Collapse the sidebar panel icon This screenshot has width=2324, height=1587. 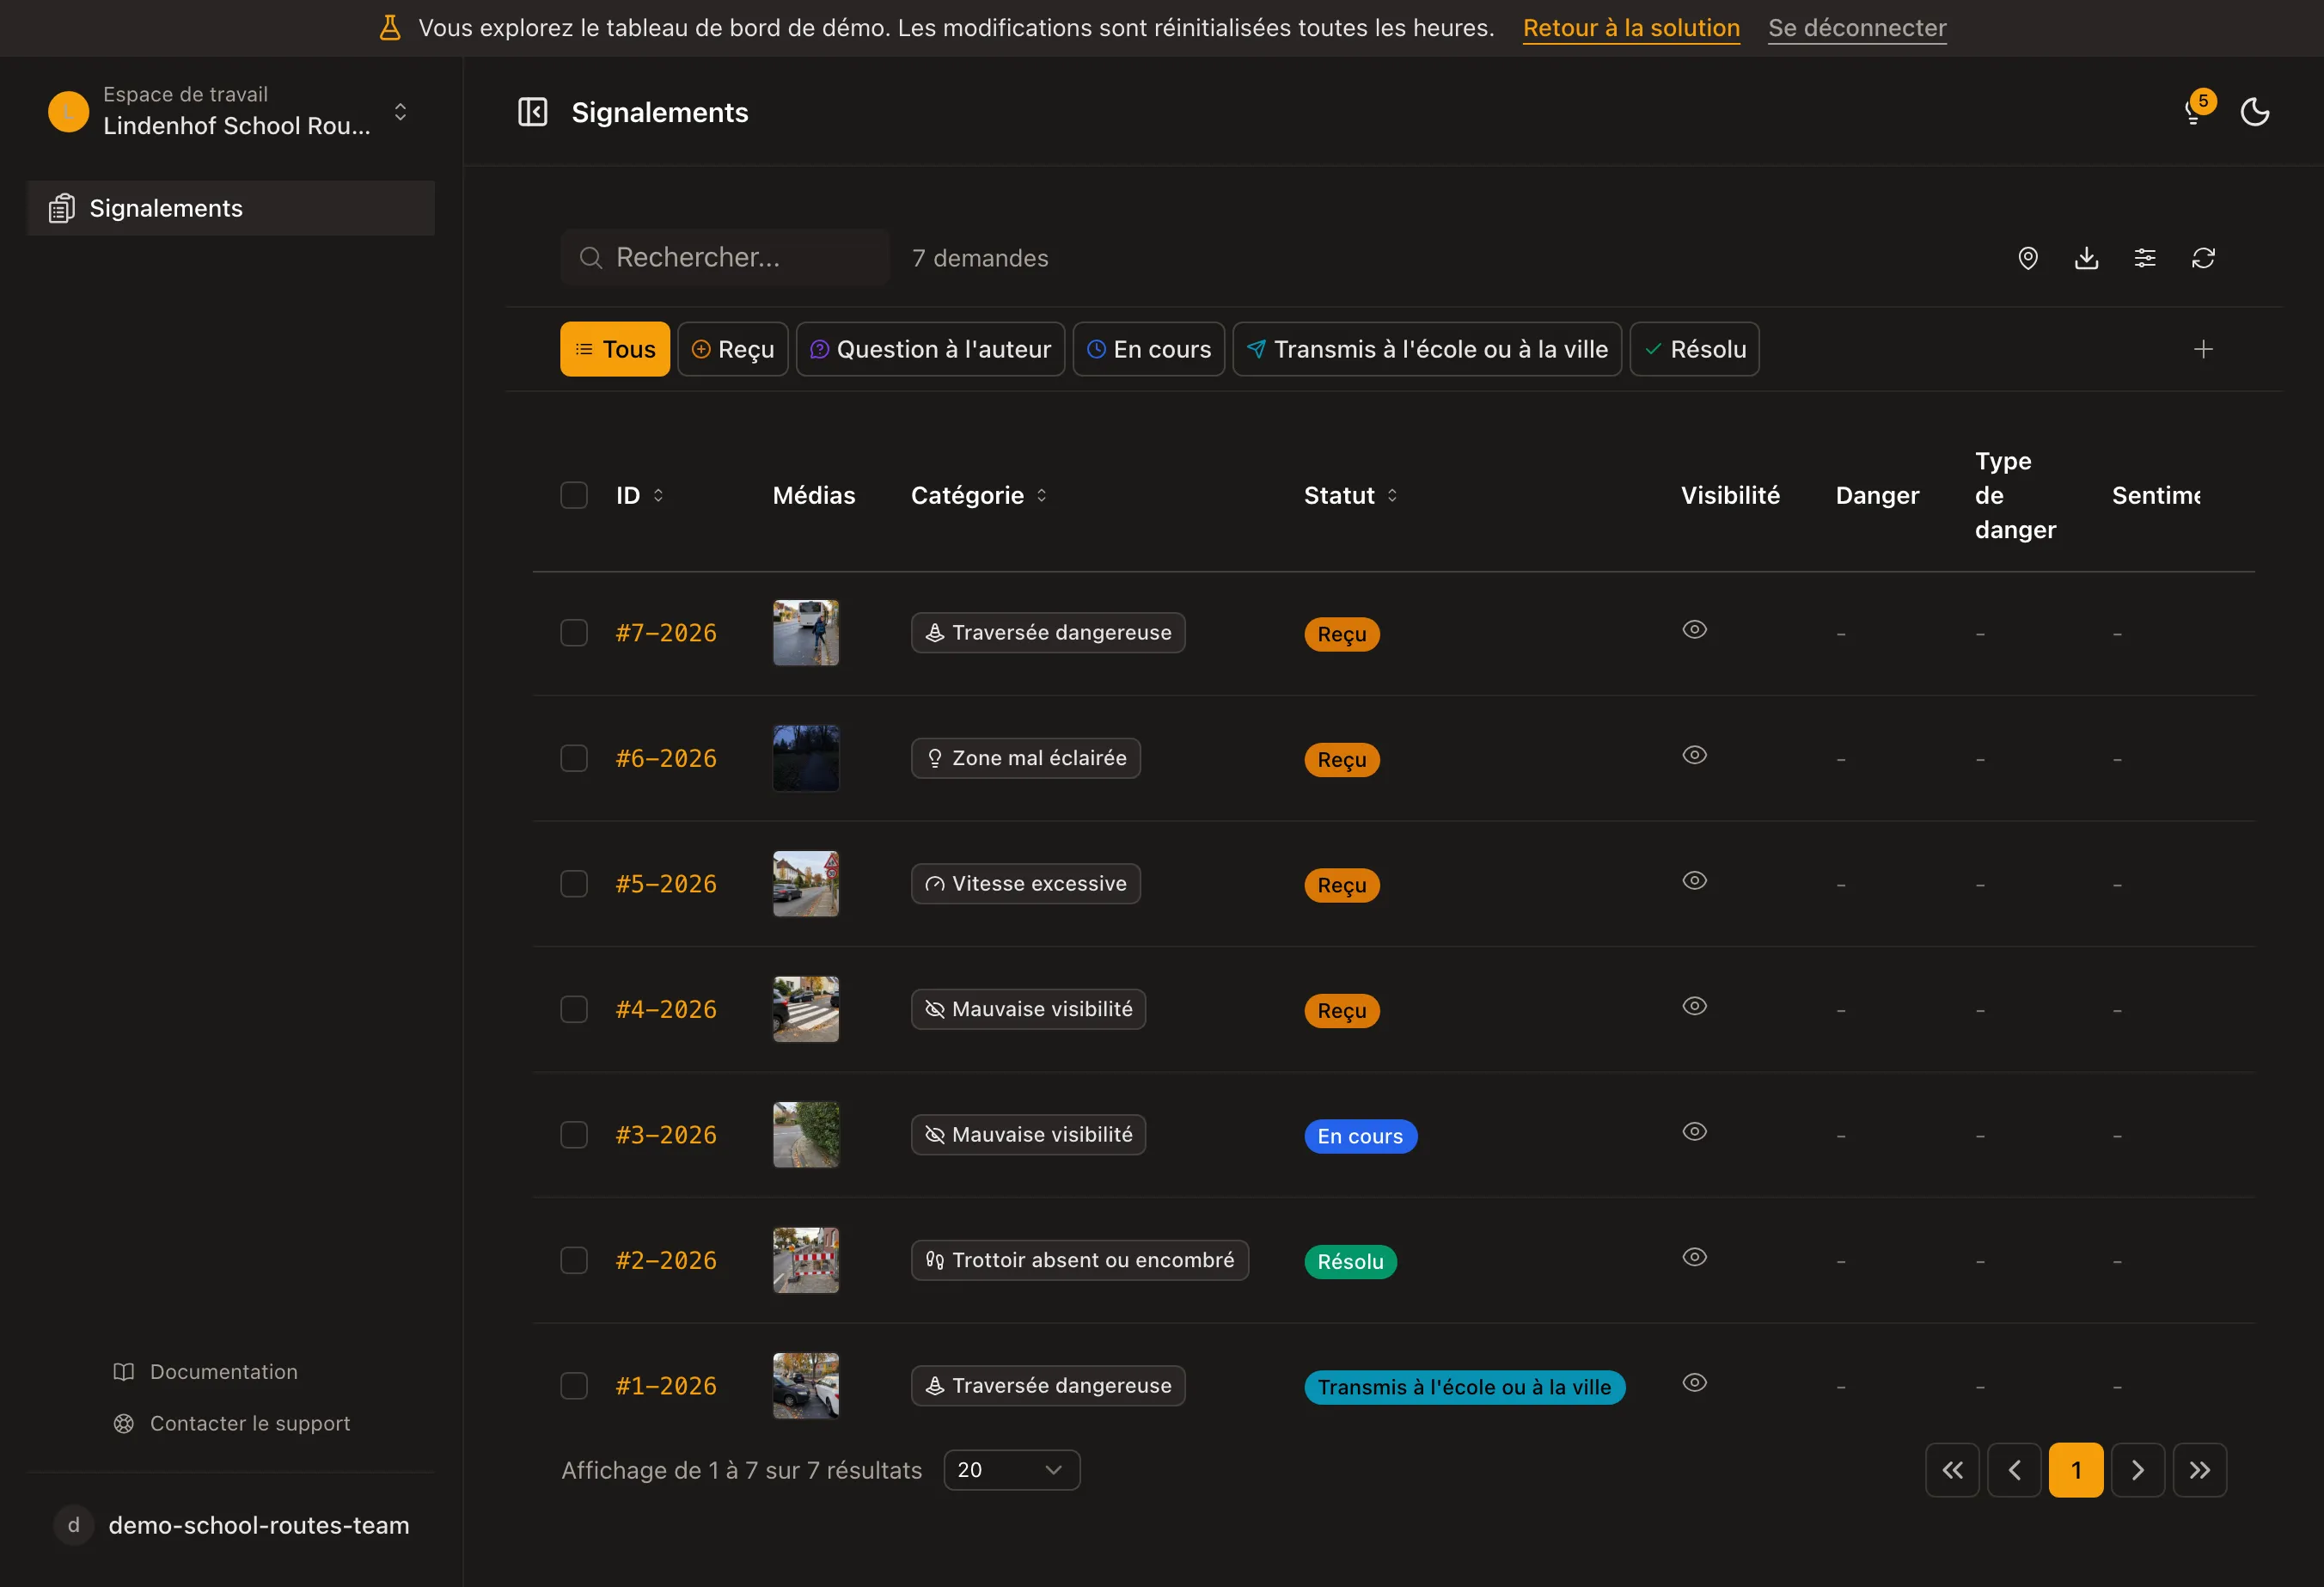pyautogui.click(x=532, y=112)
